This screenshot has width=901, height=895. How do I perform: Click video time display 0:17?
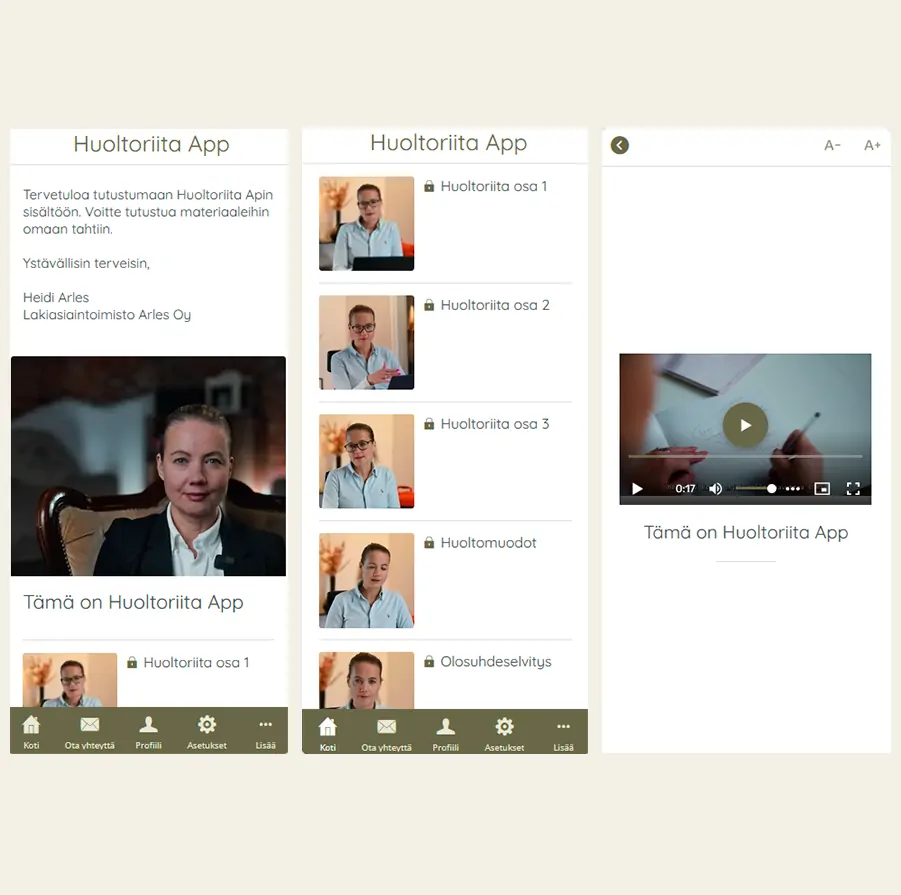[x=685, y=489]
